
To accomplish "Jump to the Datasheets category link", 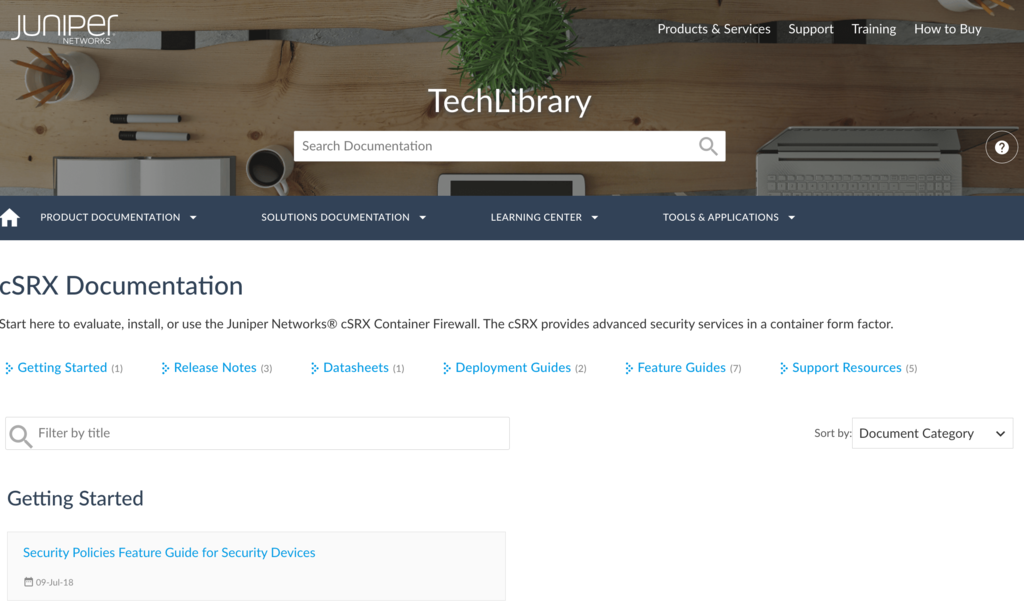I will [356, 368].
